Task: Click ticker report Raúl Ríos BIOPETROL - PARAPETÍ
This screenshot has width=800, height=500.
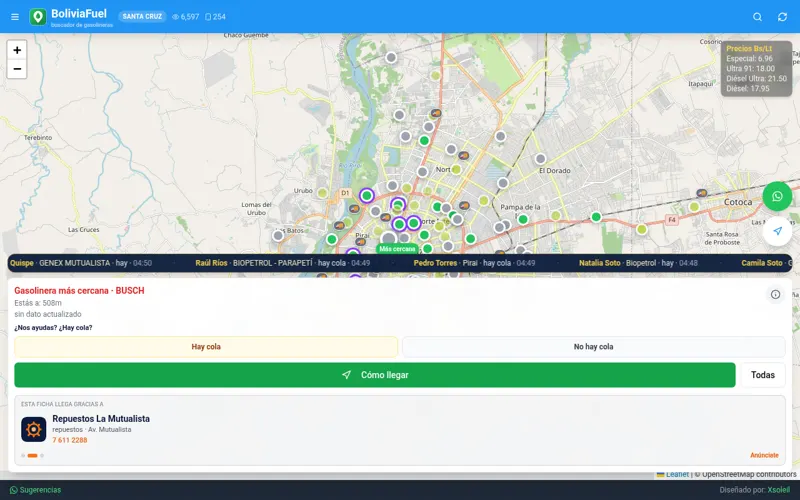Action: pyautogui.click(x=283, y=263)
